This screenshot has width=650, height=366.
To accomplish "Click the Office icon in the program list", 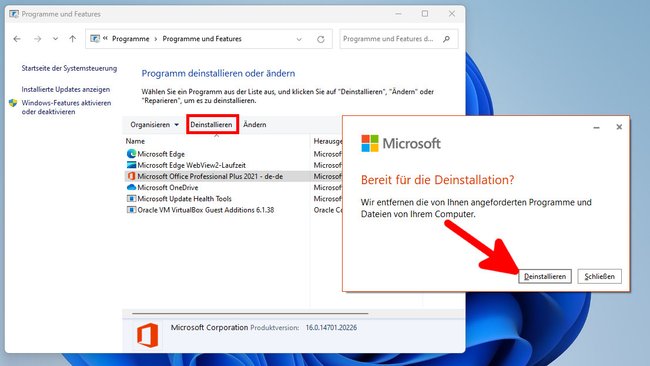I will coord(131,176).
